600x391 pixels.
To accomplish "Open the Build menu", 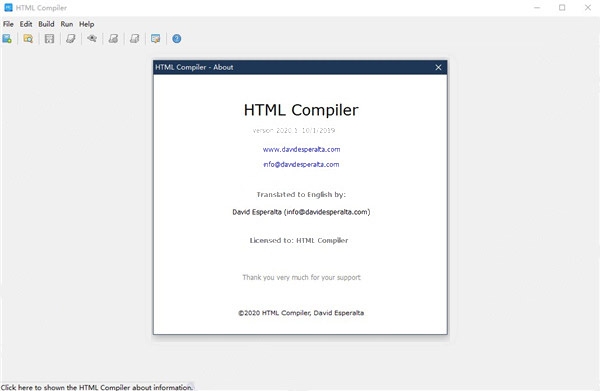I will tap(46, 24).
